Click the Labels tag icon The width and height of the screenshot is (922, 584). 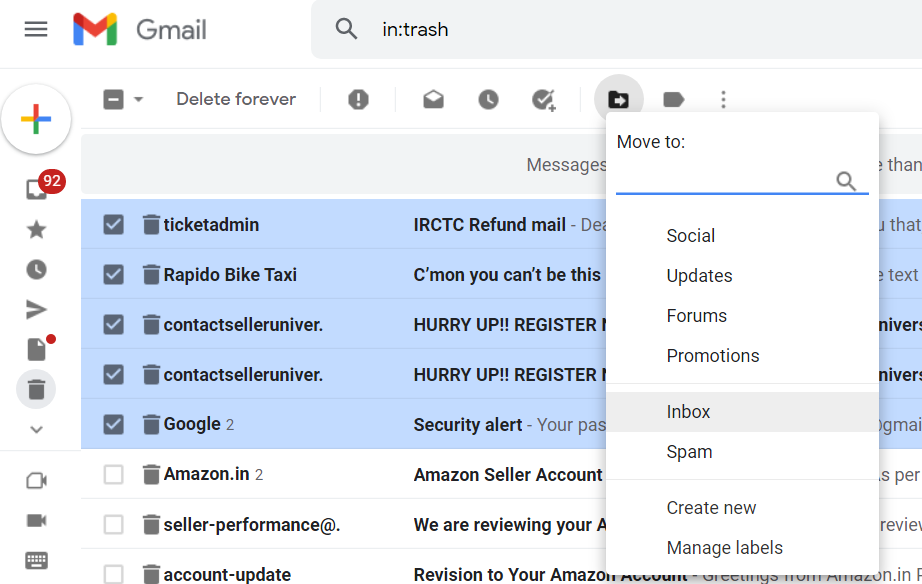click(673, 99)
